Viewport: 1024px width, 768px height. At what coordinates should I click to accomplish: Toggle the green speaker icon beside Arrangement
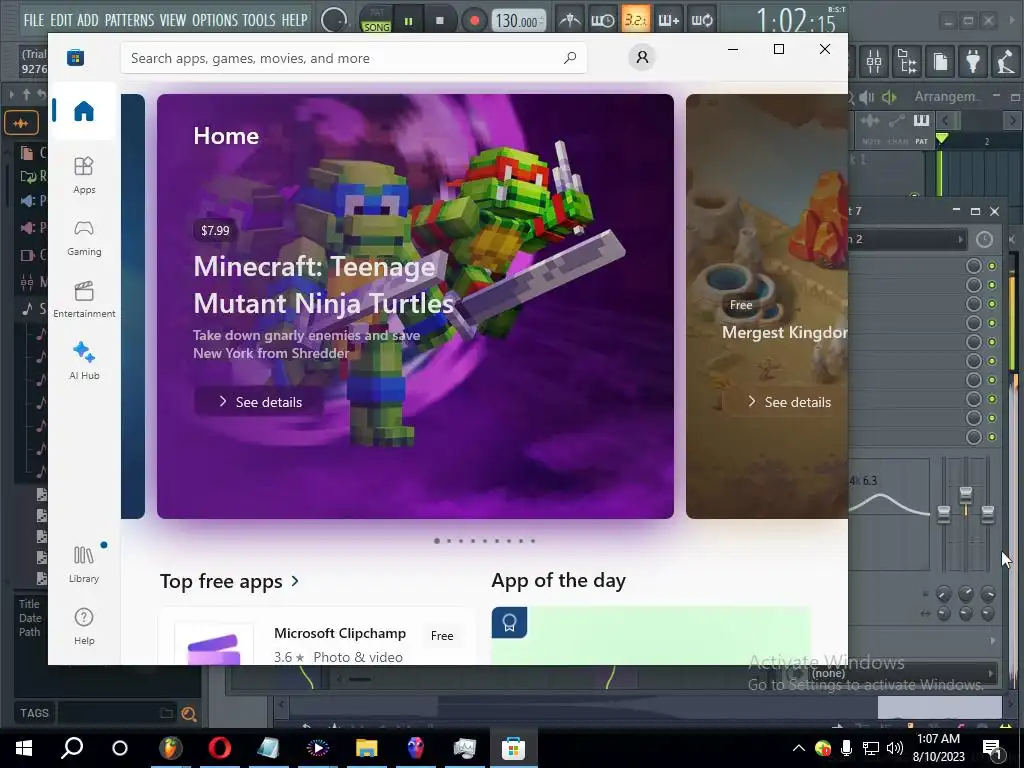889,97
